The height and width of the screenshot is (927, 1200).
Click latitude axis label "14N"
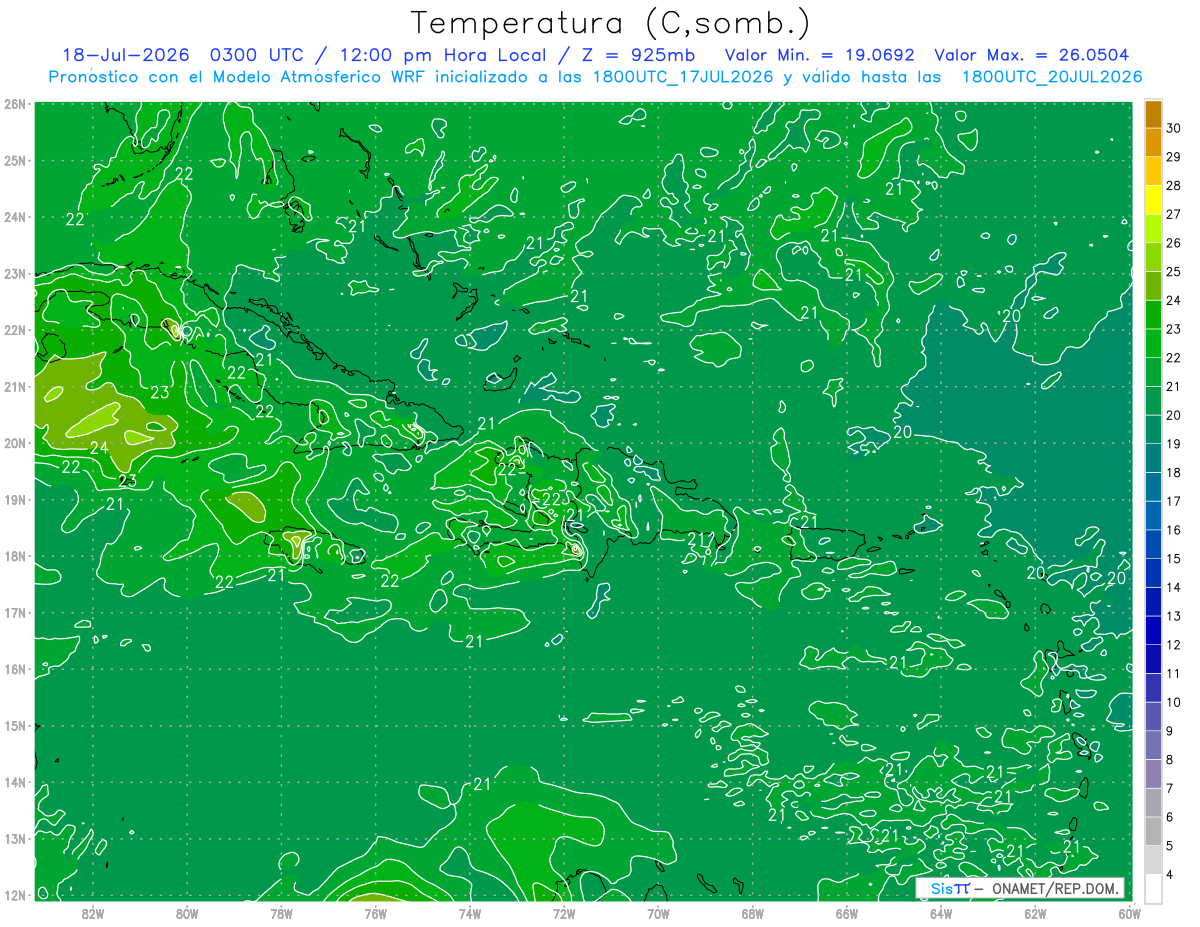point(15,782)
